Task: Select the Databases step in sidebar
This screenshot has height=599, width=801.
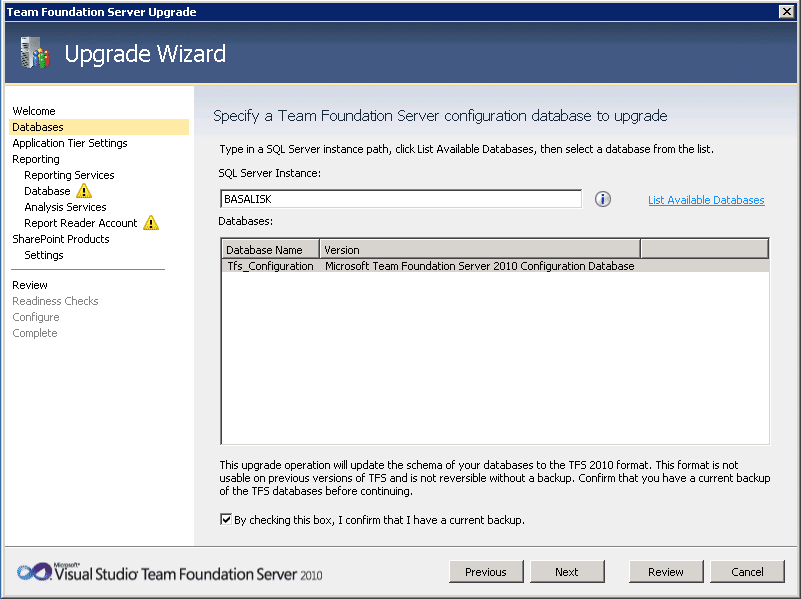Action: click(x=99, y=127)
